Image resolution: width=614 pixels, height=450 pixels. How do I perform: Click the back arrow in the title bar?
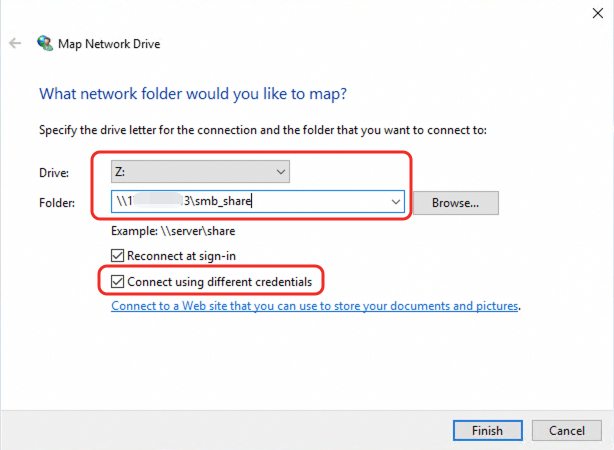pyautogui.click(x=15, y=44)
